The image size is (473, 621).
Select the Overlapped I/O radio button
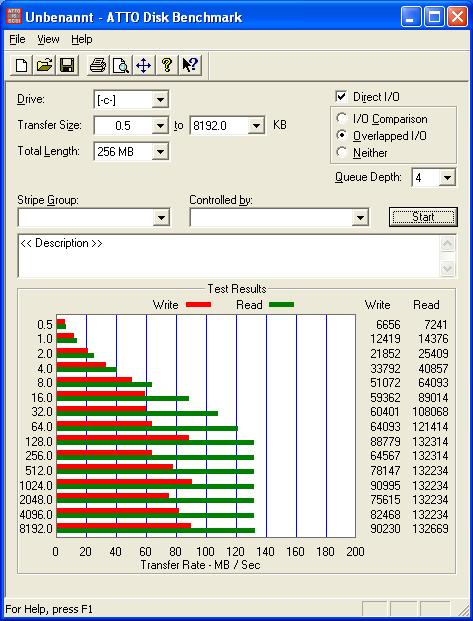(341, 135)
